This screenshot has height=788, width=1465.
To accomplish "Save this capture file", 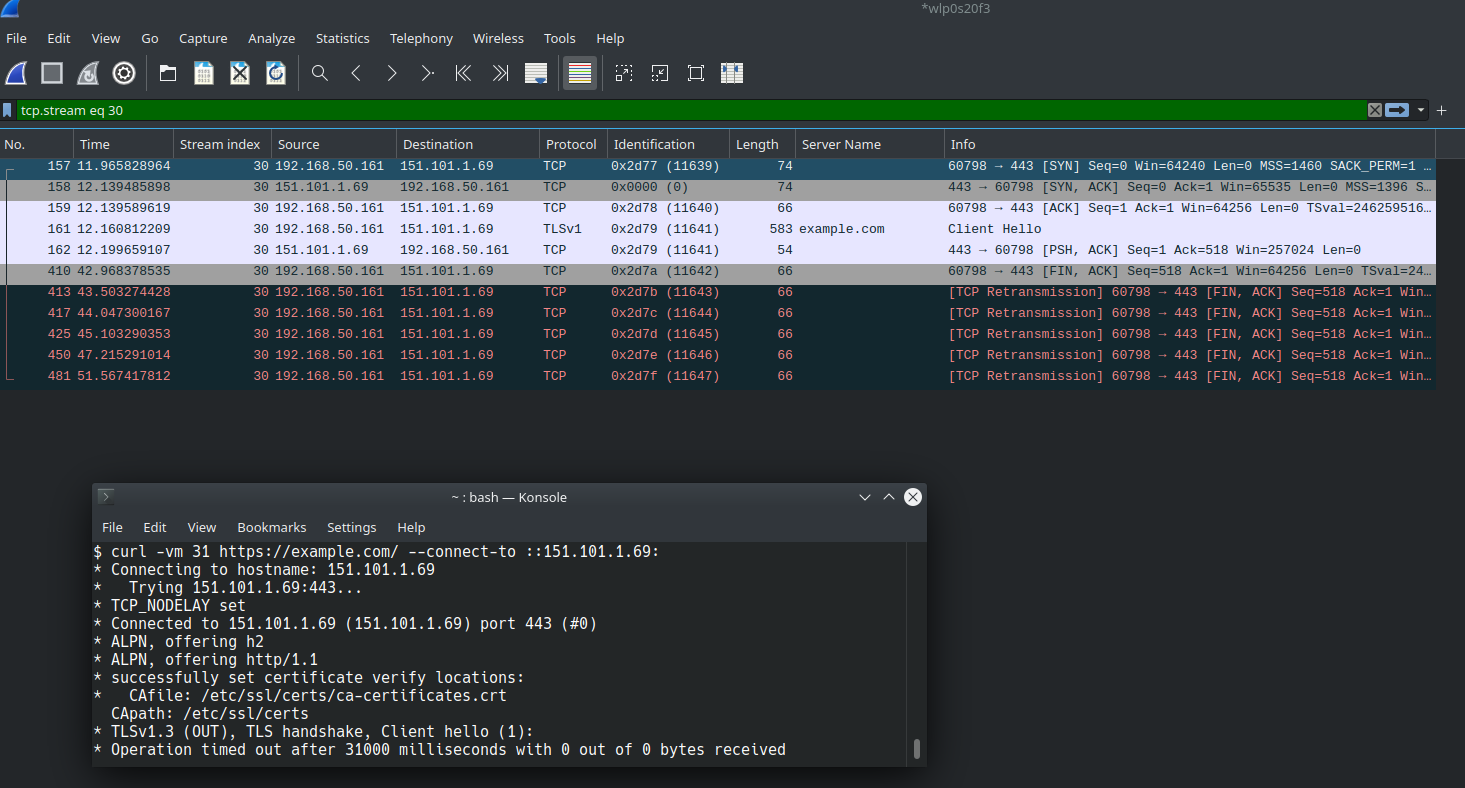I will coord(204,73).
